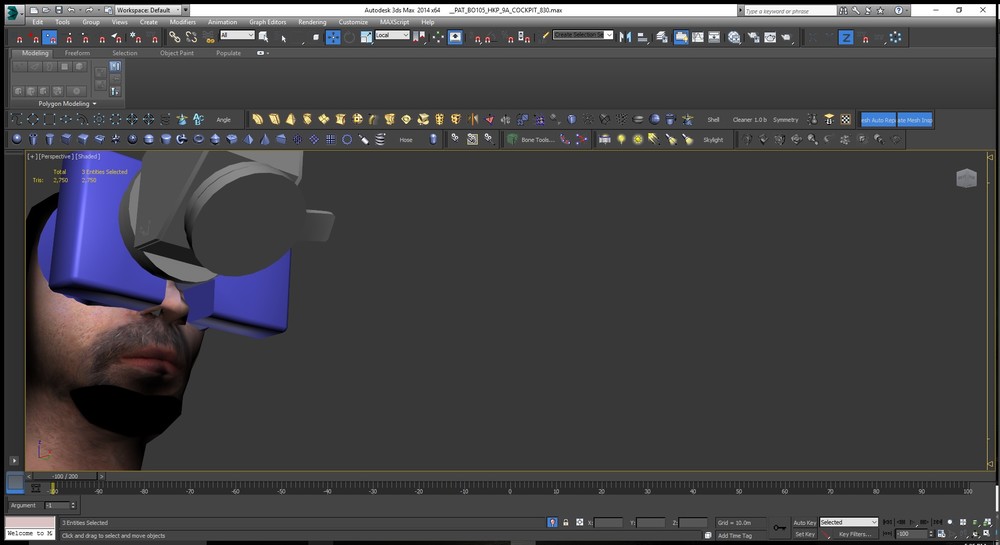
Task: Open the Mirror tool in main toolbar
Action: [x=626, y=37]
